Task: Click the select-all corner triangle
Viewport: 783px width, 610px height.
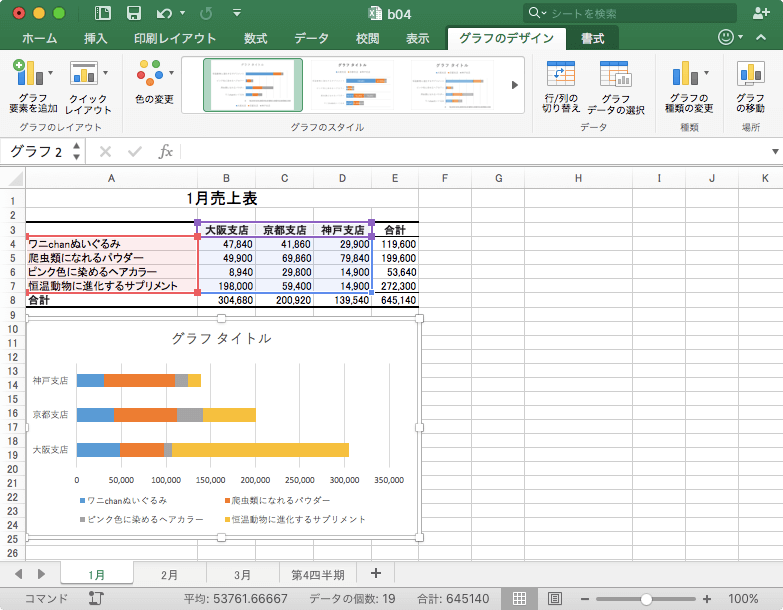Action: tap(15, 178)
